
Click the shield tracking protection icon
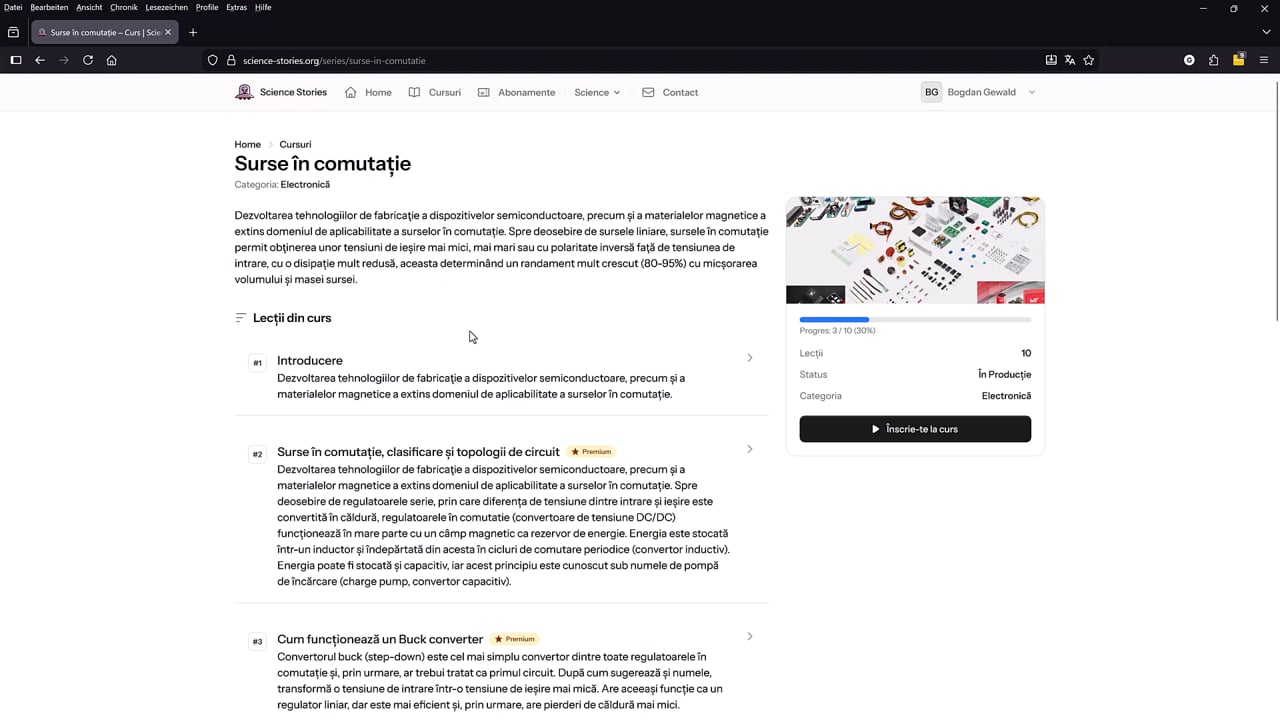pyautogui.click(x=213, y=60)
